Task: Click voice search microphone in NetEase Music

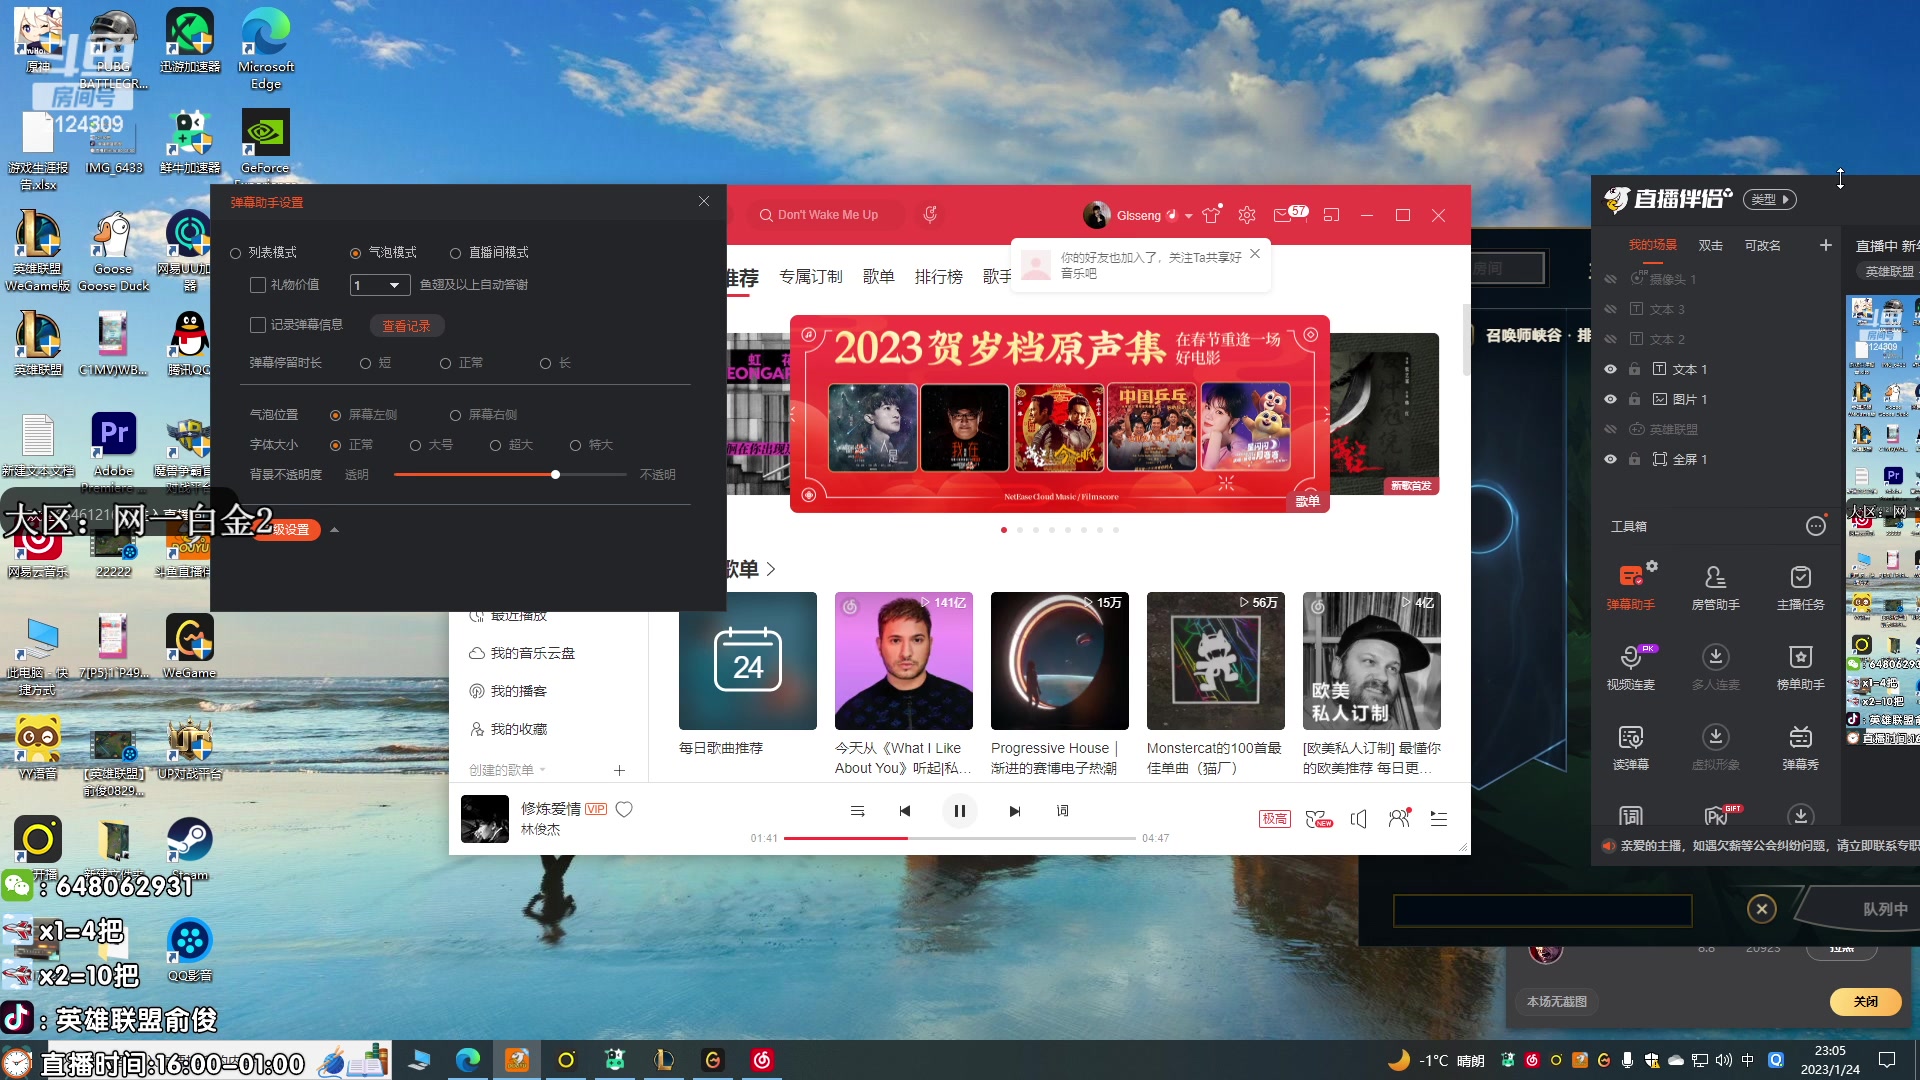Action: (930, 214)
